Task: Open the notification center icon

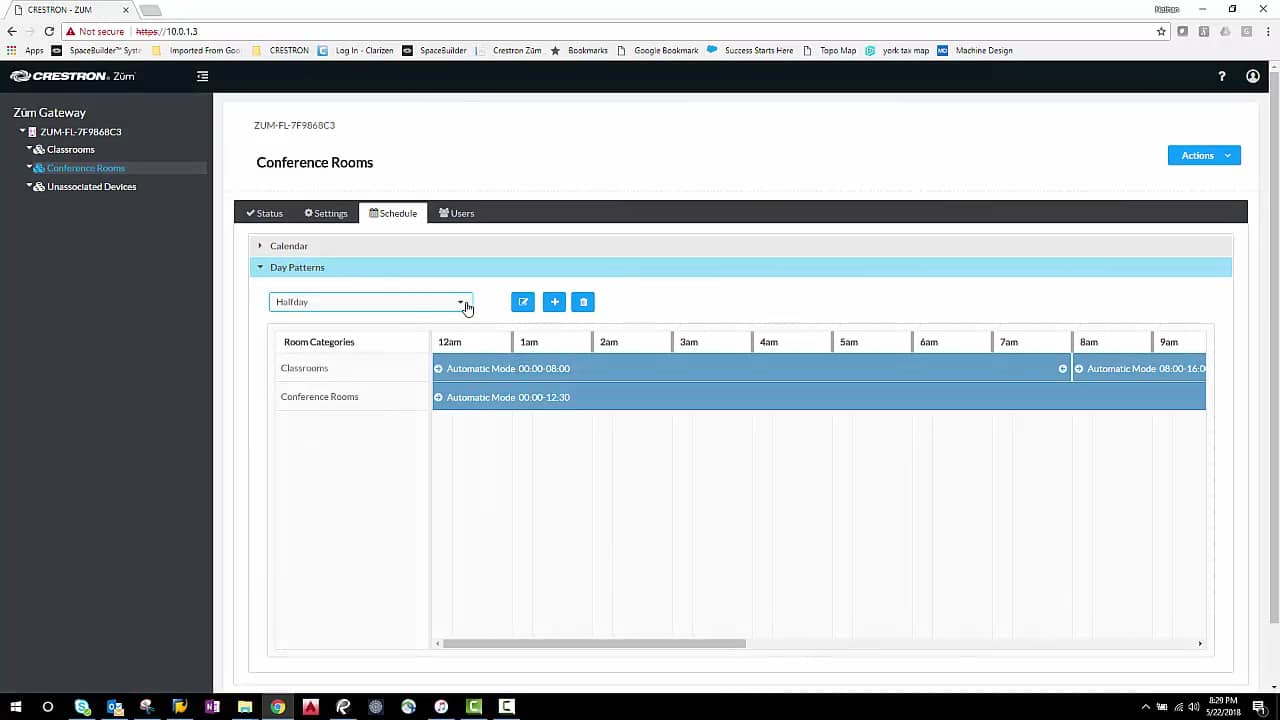Action: point(1259,706)
